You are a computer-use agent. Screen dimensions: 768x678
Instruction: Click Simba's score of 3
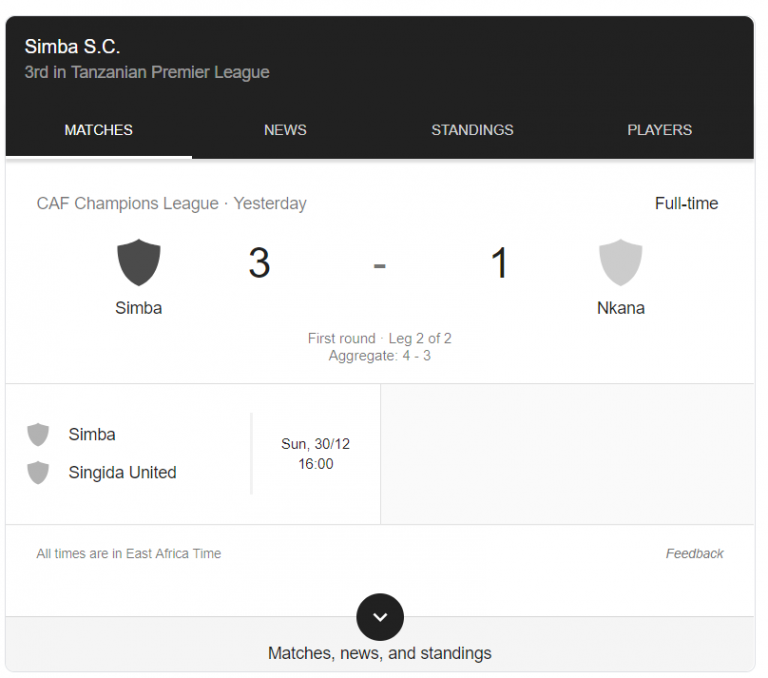coord(259,263)
